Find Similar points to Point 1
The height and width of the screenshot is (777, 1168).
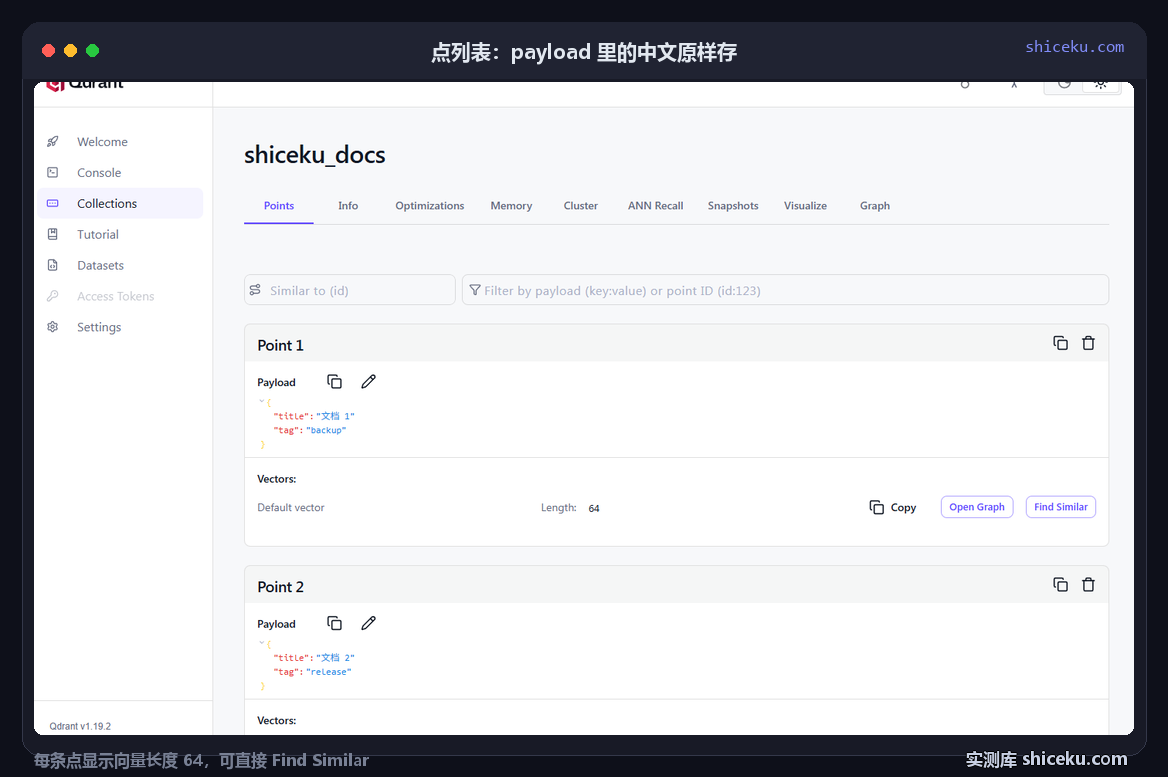tap(1061, 507)
